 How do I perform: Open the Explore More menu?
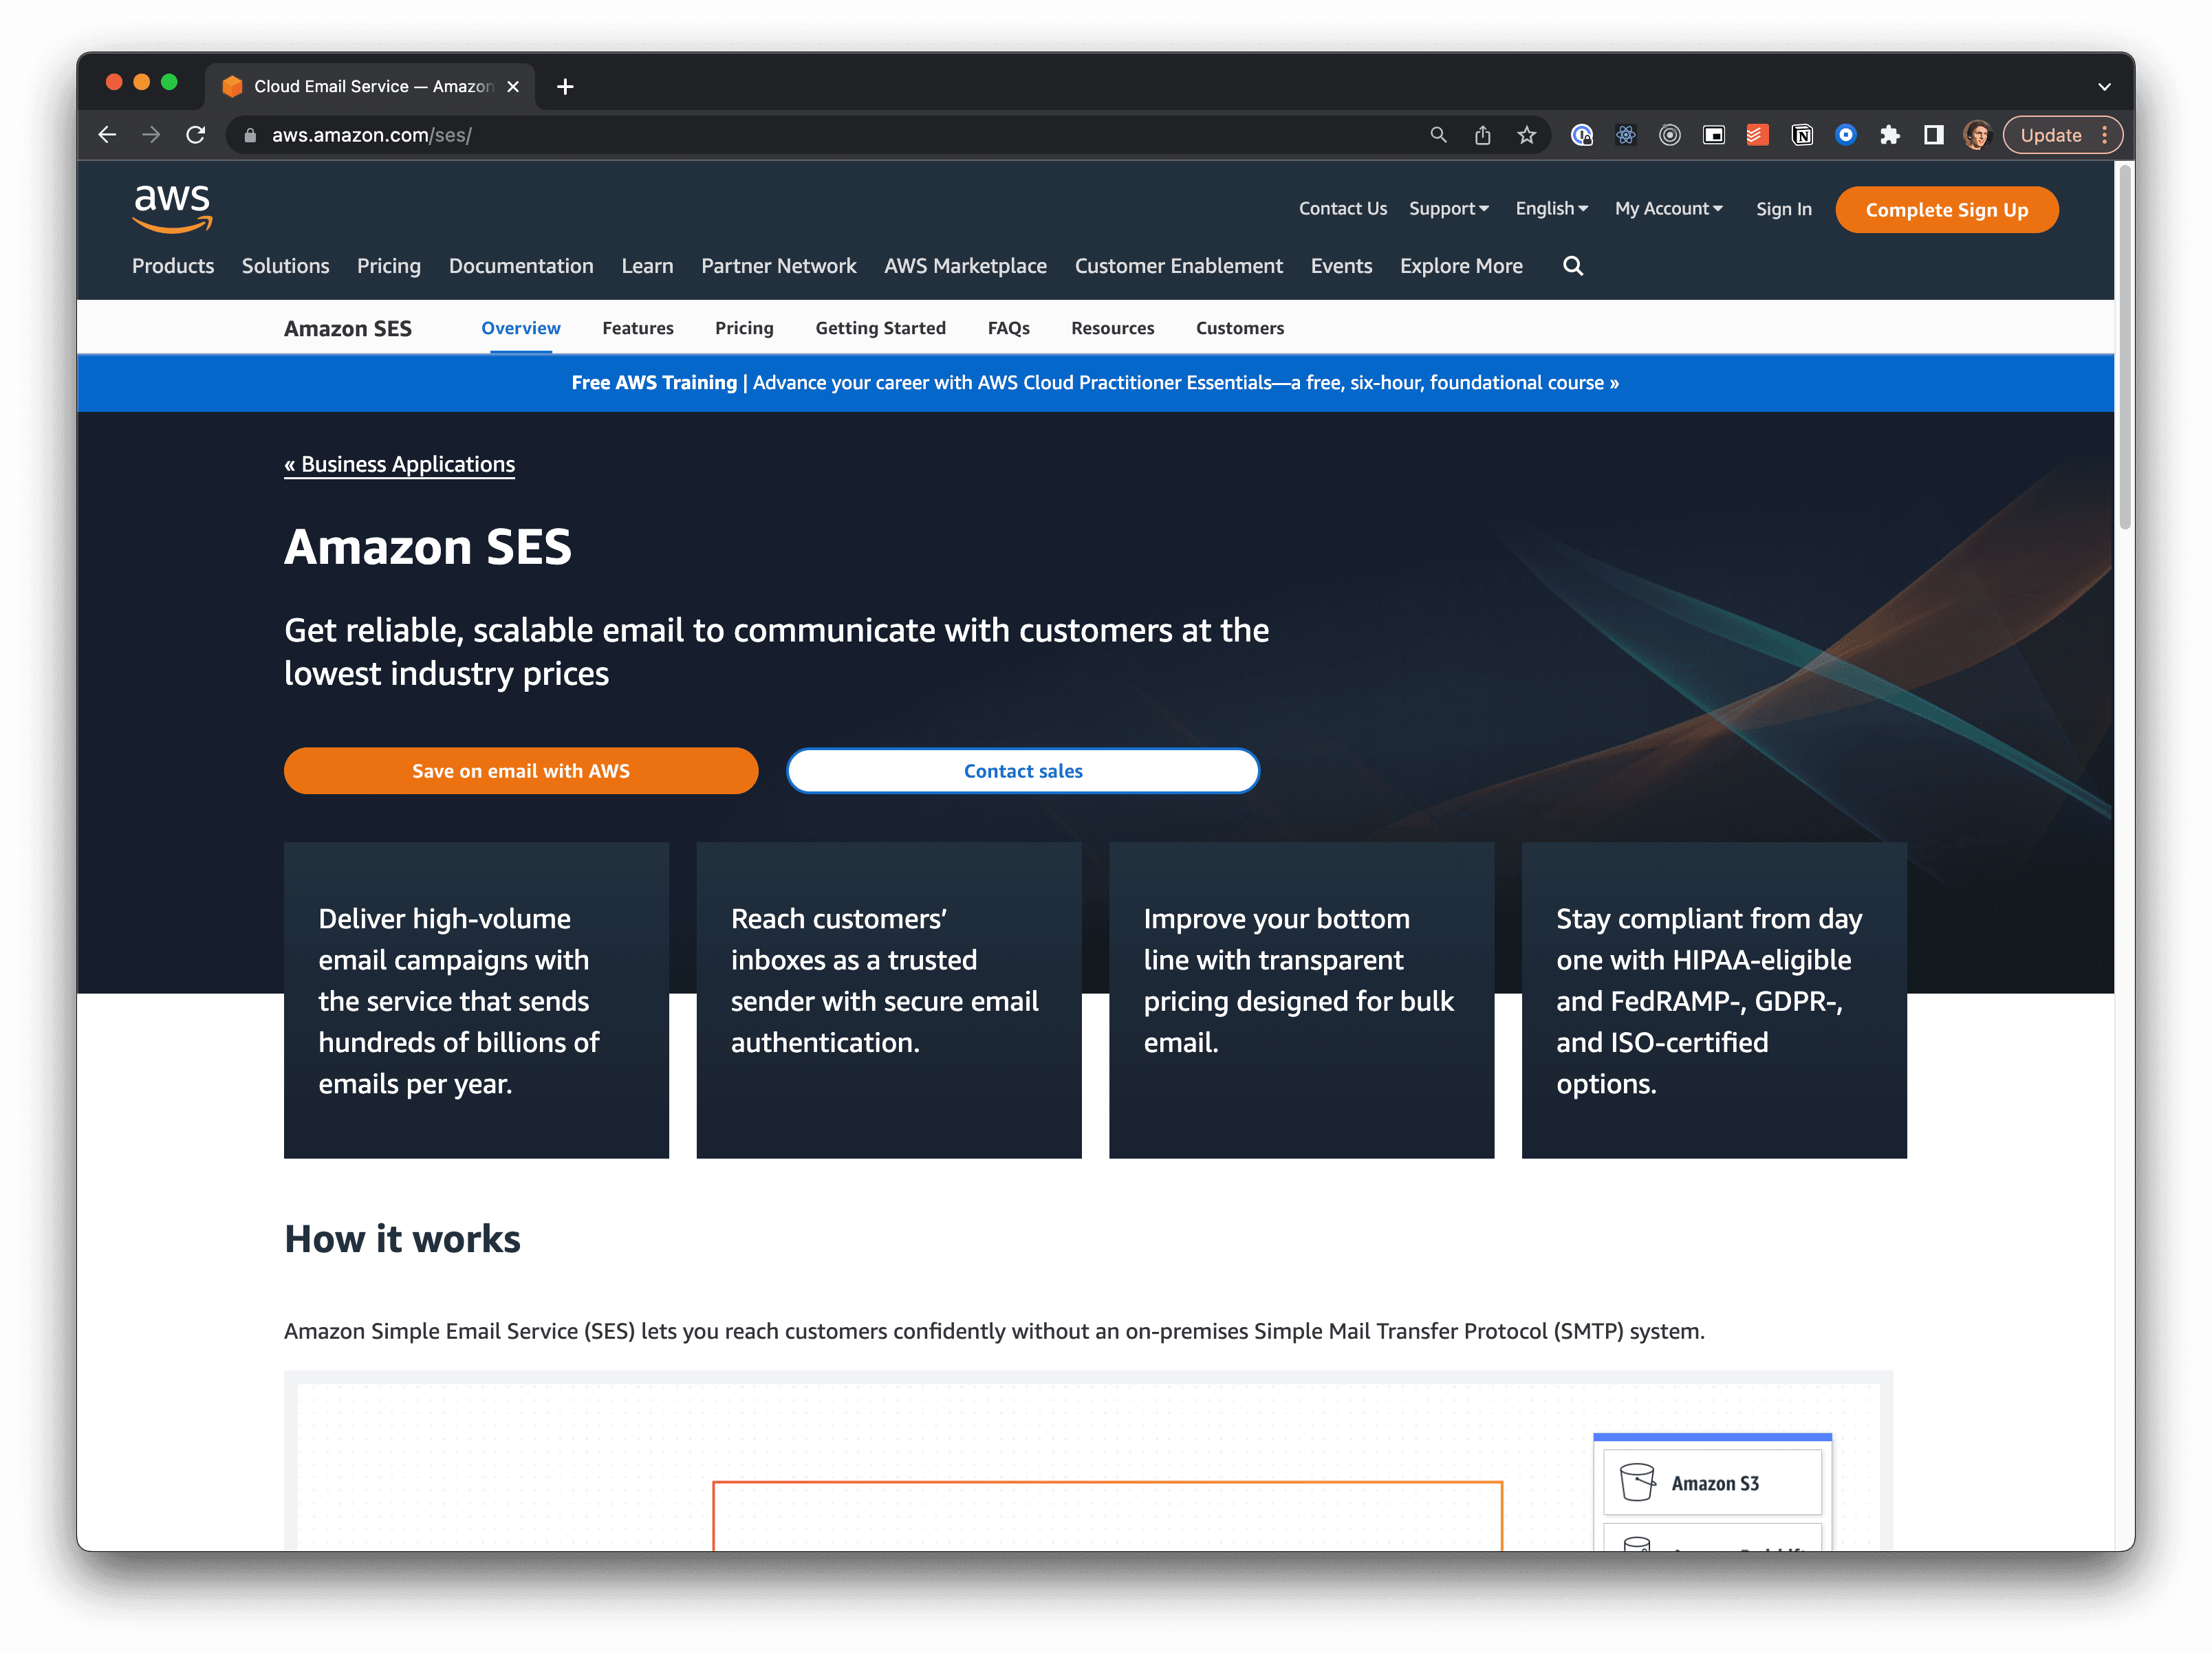tap(1461, 266)
